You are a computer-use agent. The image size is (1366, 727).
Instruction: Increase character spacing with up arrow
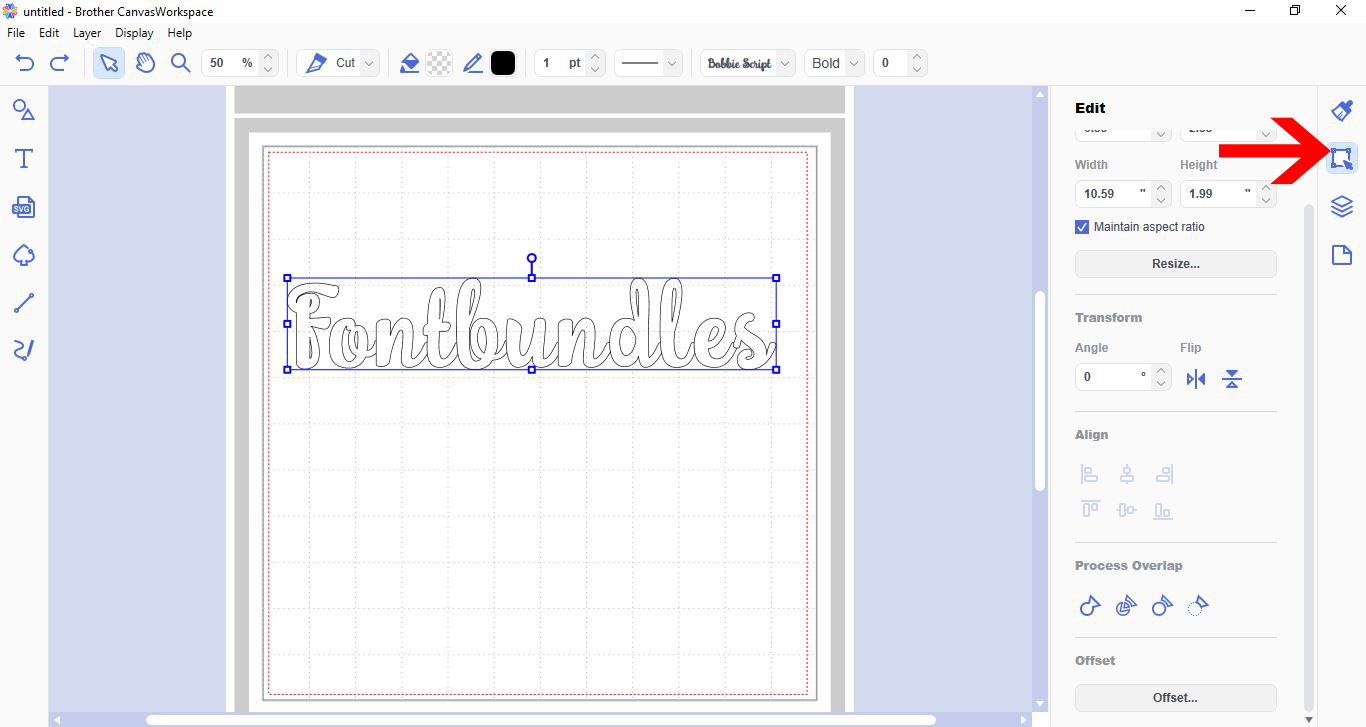(x=919, y=57)
